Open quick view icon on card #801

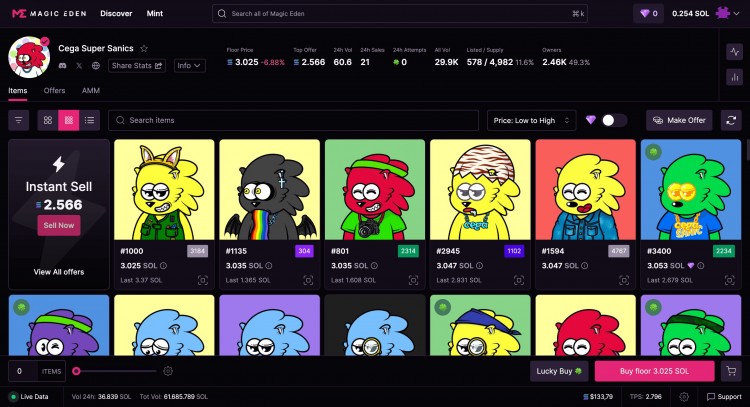(413, 280)
